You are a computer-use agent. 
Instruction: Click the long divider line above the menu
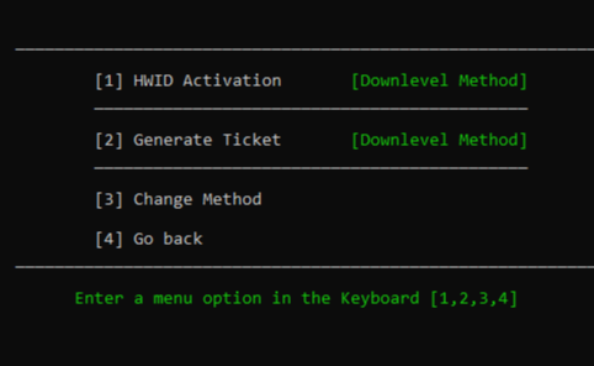(305, 49)
